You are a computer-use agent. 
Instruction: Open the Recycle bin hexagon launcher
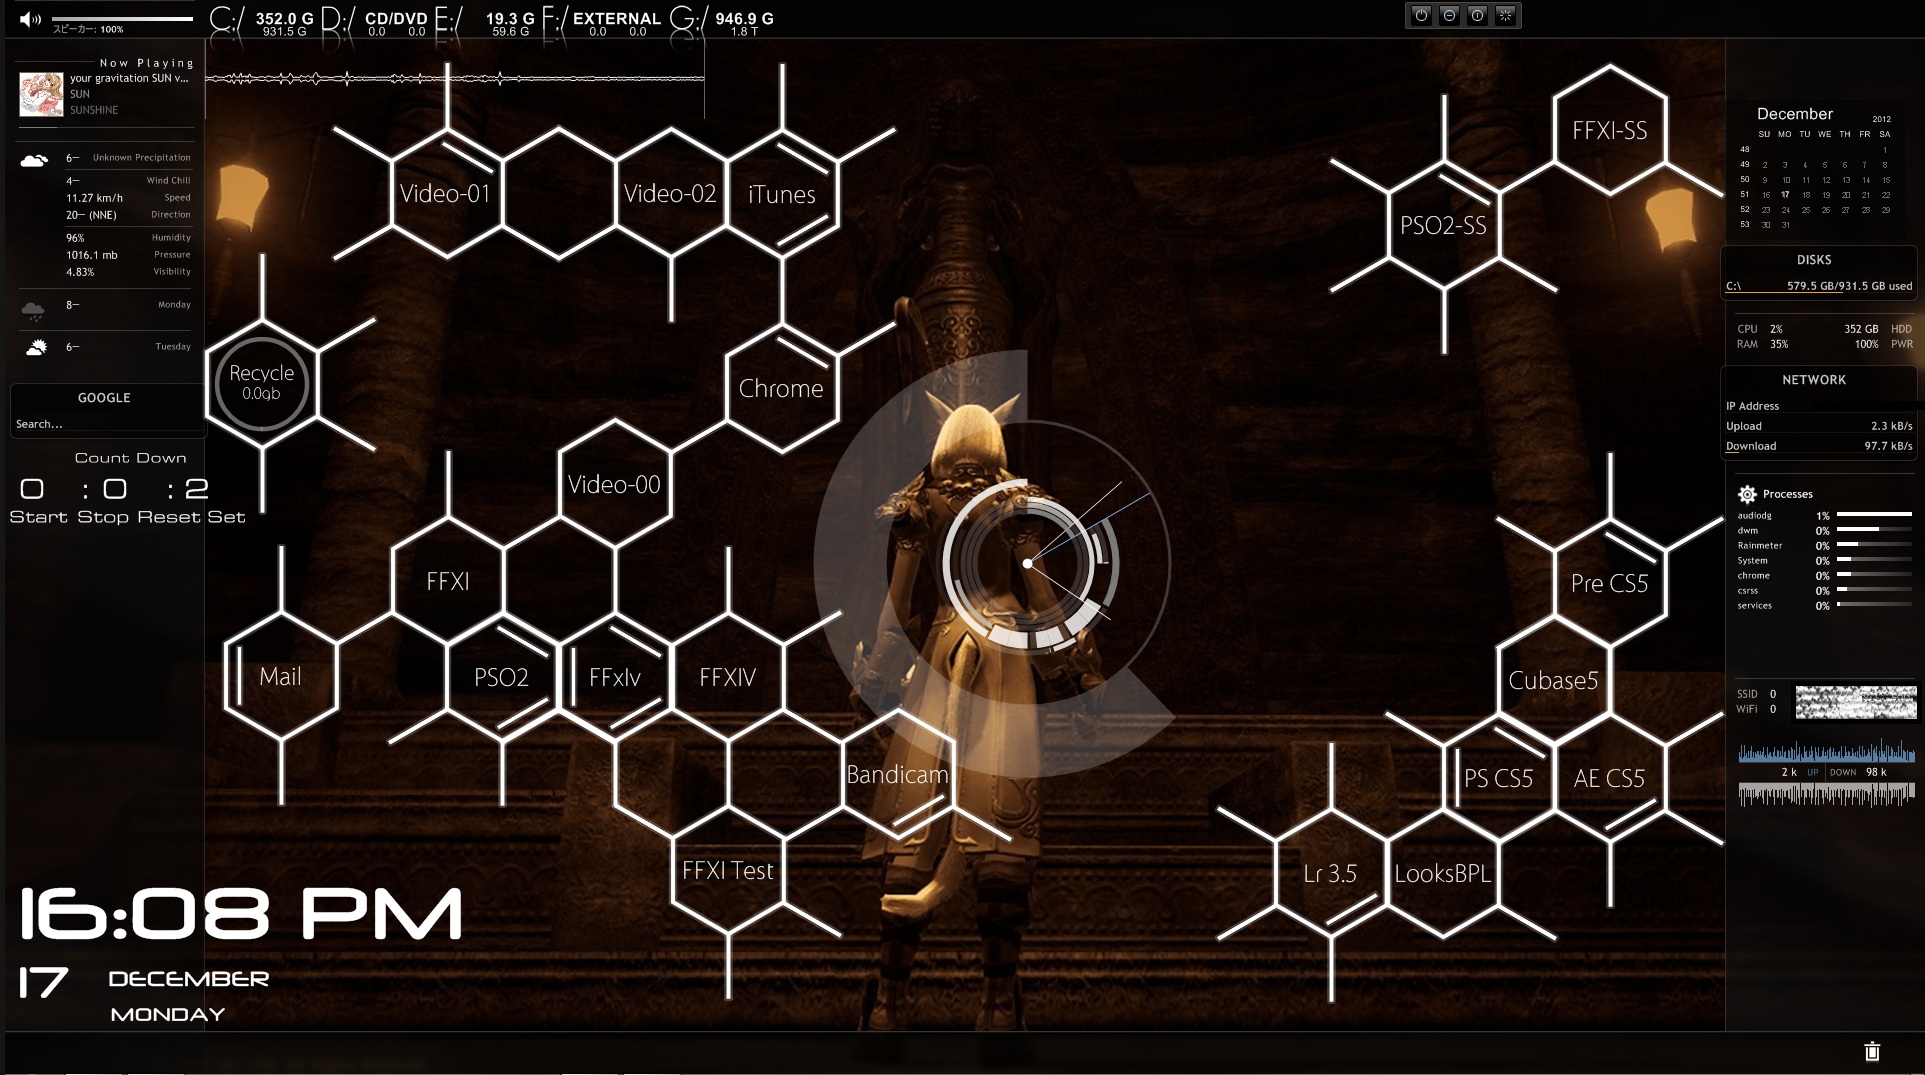262,383
